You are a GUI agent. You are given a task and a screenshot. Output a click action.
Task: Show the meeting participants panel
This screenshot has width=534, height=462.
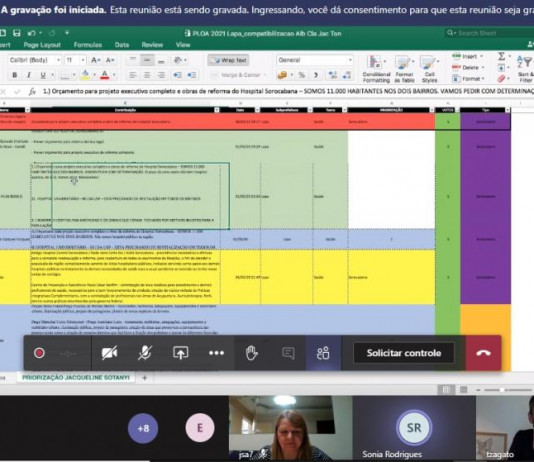323,353
